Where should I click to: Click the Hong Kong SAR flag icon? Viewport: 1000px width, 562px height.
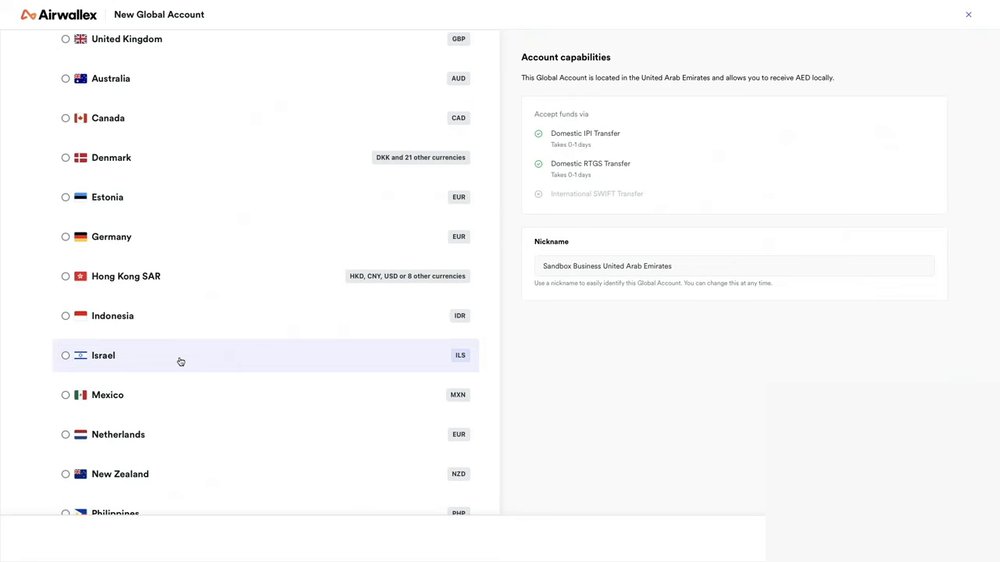point(80,276)
